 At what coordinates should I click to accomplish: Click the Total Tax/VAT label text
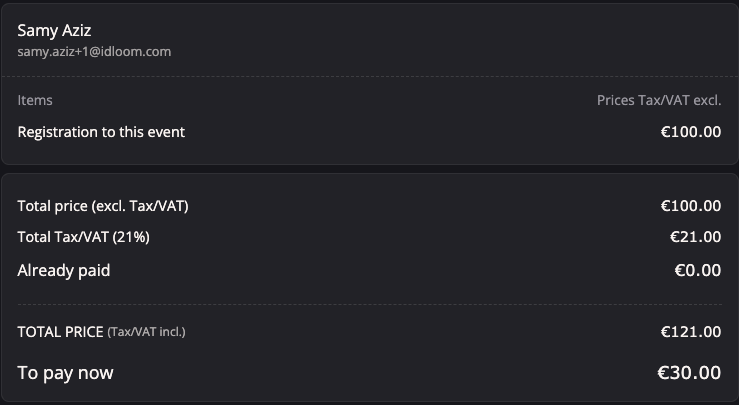64,237
